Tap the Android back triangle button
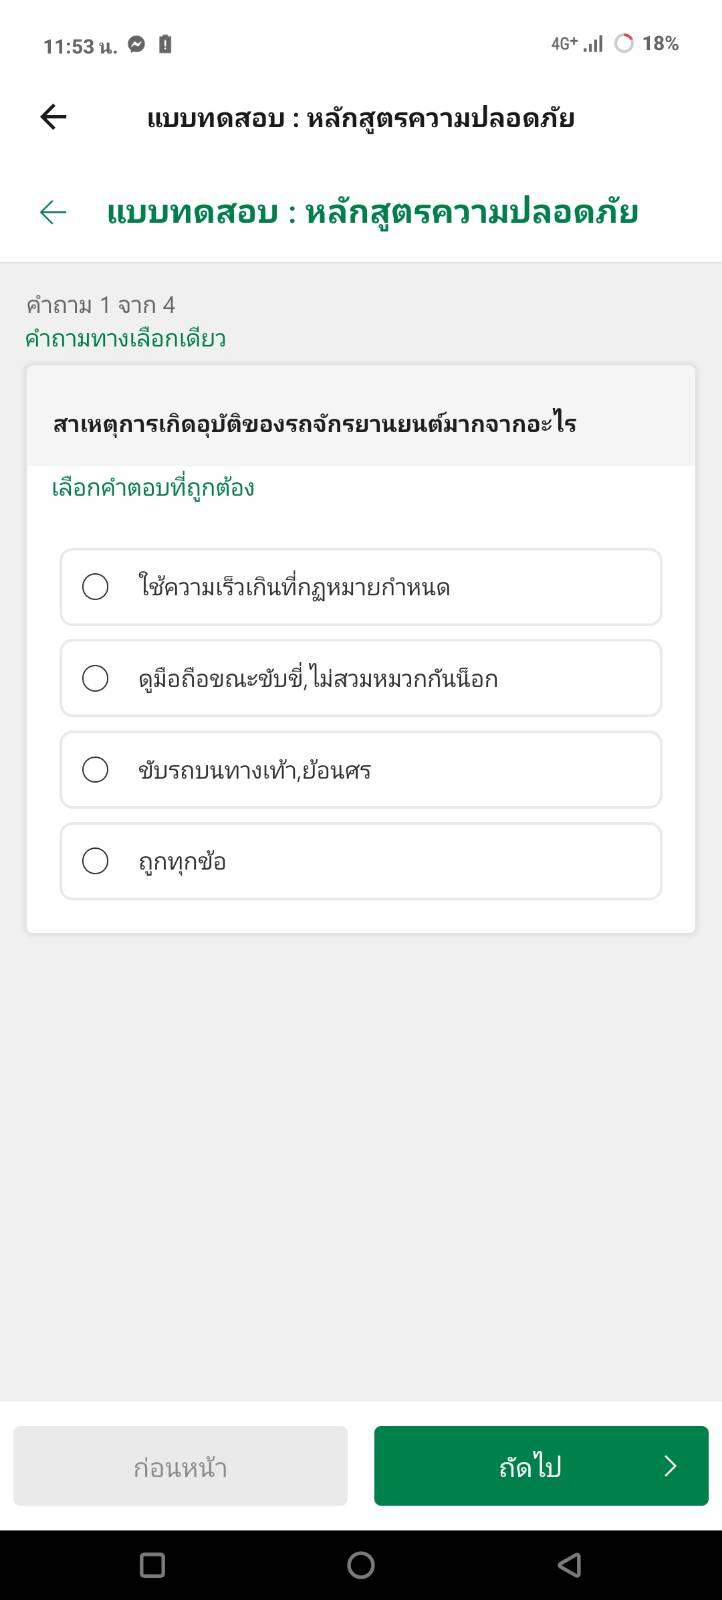Viewport: 722px width, 1600px height. (x=569, y=1565)
